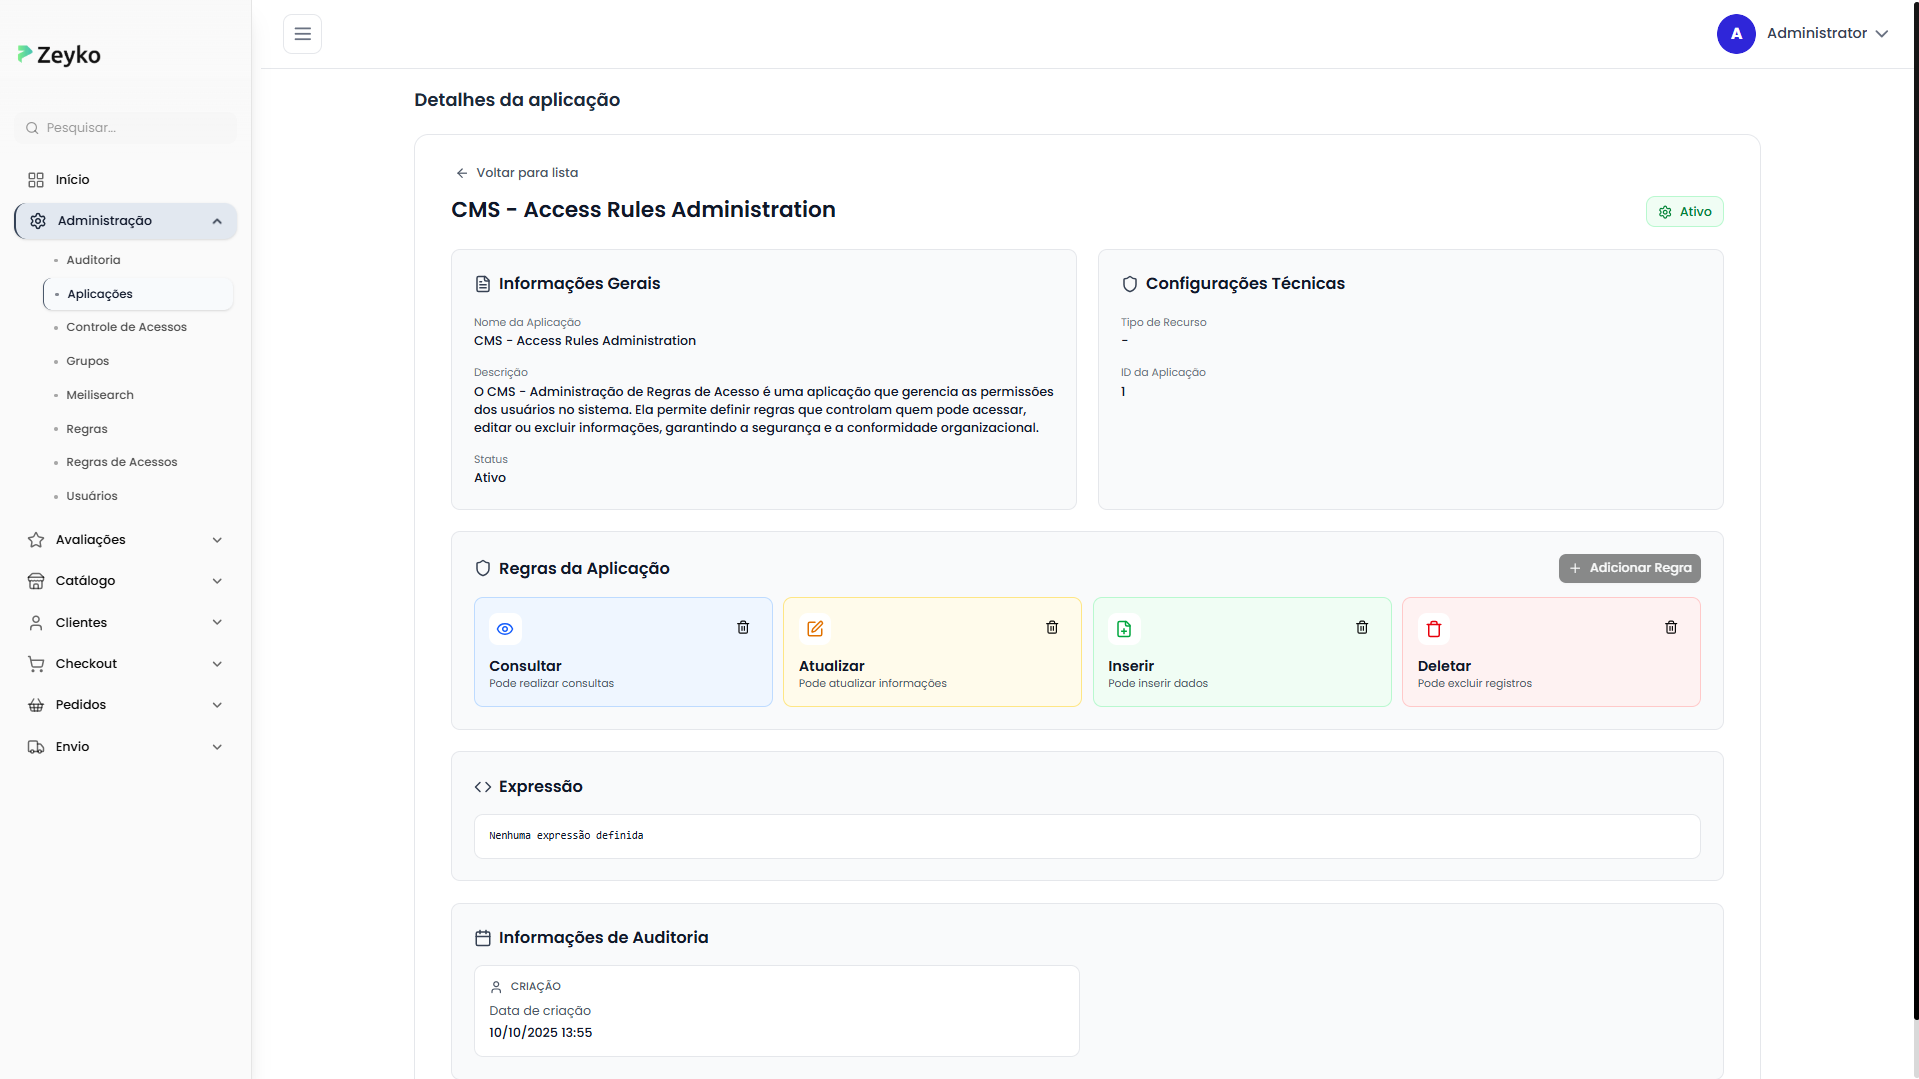Click the edit icon on Atualizar card
Image resolution: width=1919 pixels, height=1079 pixels.
click(815, 629)
